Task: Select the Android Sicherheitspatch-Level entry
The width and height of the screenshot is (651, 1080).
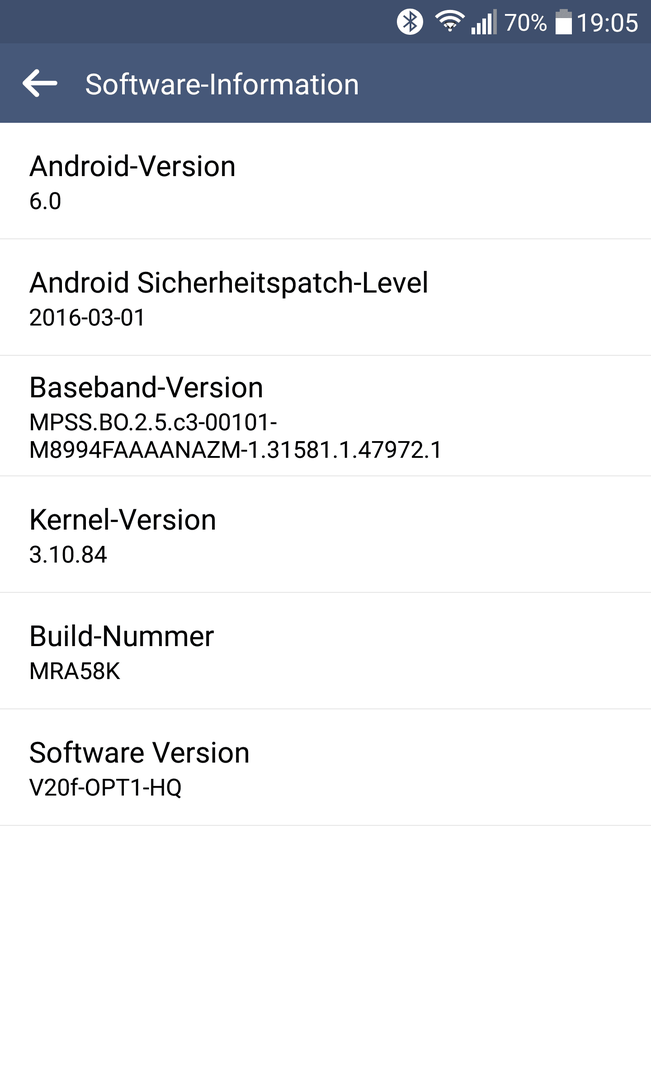Action: coord(325,298)
